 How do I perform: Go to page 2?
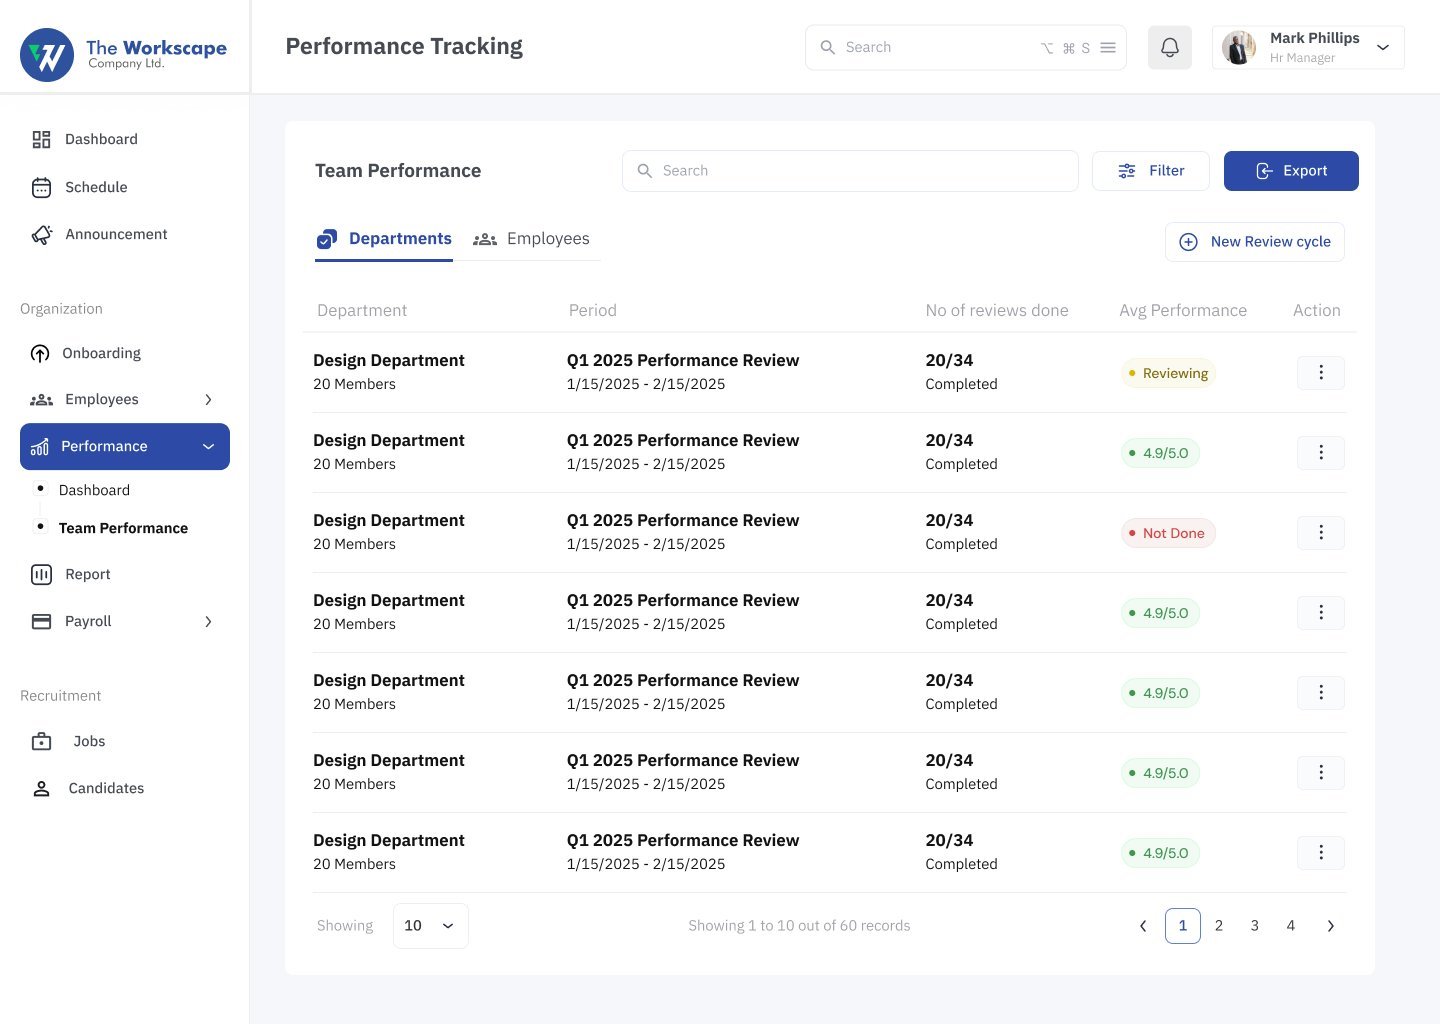(1219, 926)
